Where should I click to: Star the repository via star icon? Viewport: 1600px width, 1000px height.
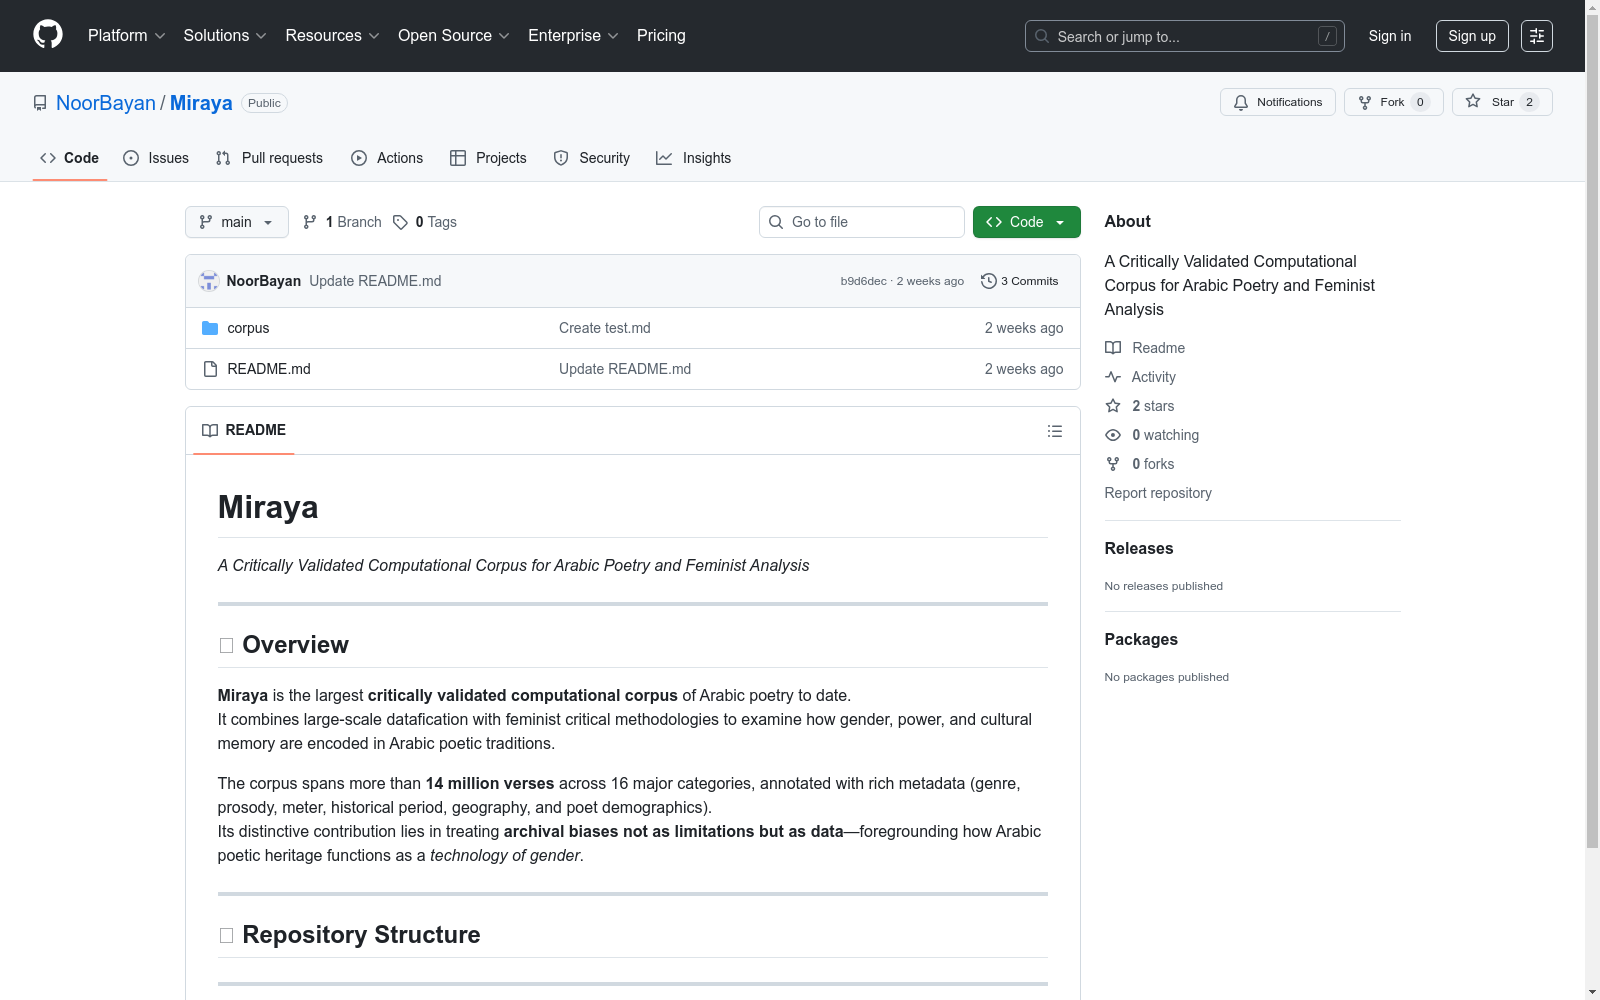pos(1473,101)
